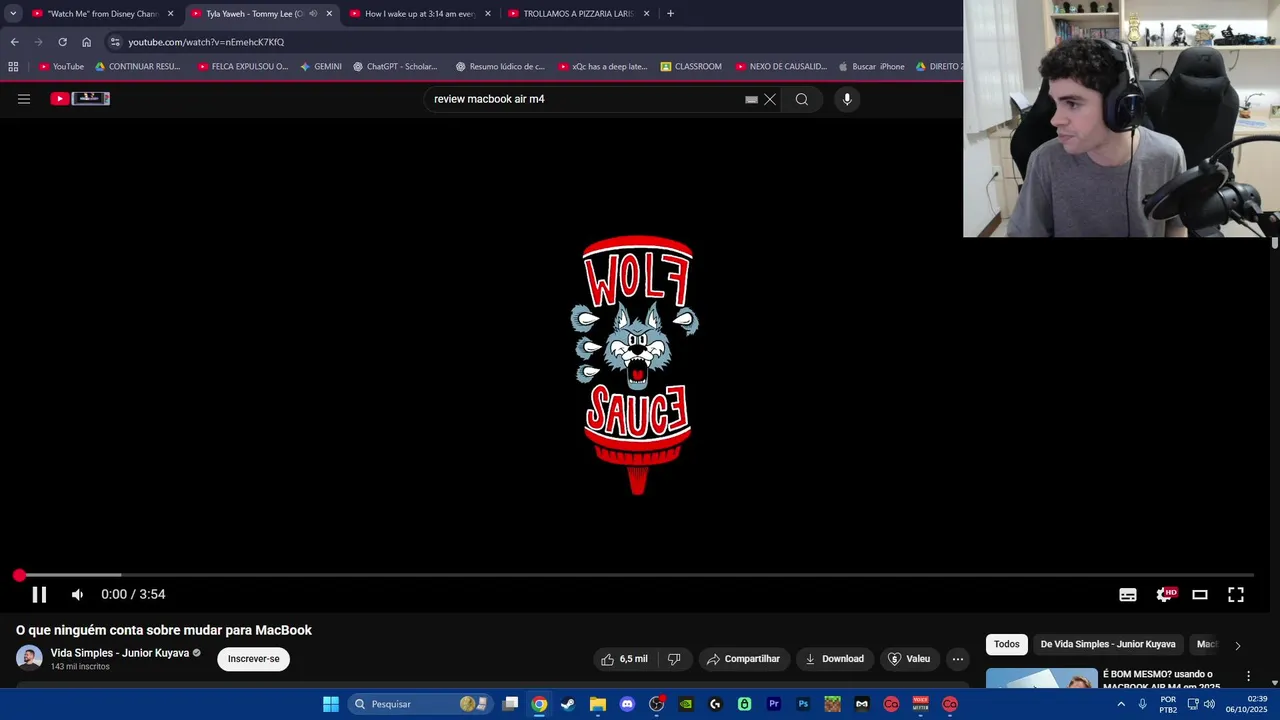Open the tab search dropdown arrow
Viewport: 1280px width, 720px height.
tap(13, 14)
